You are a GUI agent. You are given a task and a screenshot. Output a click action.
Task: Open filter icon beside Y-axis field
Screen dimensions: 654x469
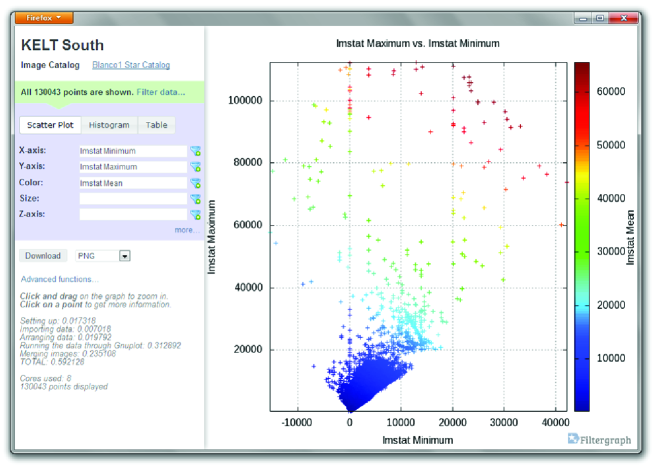(195, 167)
